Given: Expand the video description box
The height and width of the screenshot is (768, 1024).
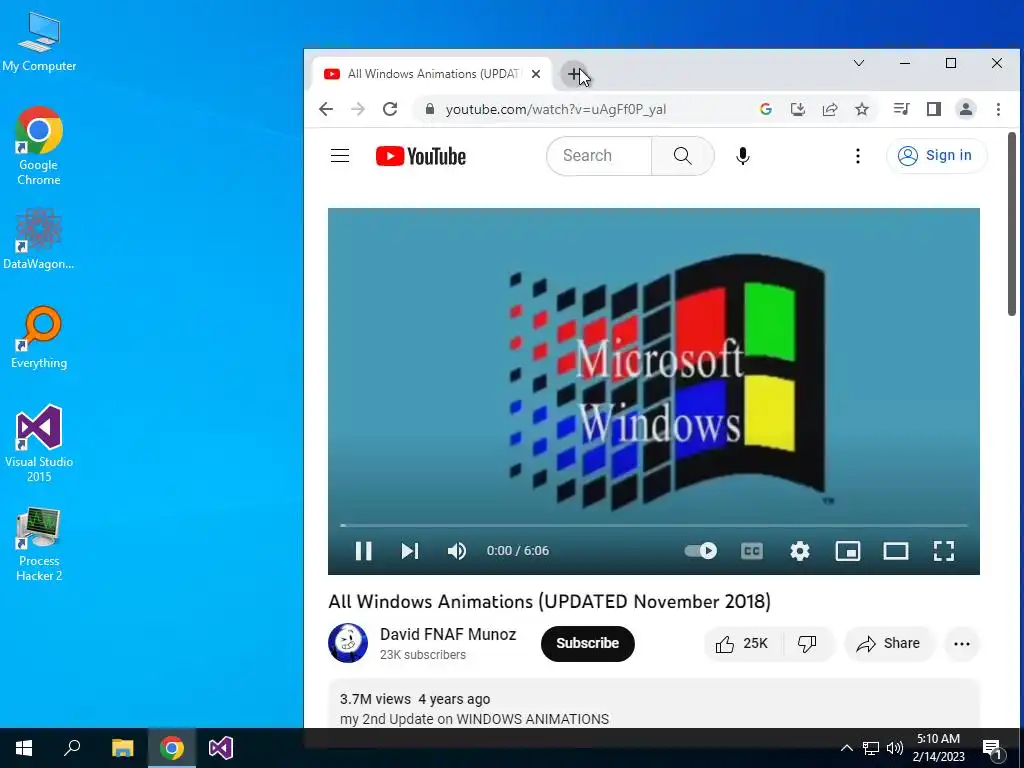Looking at the screenshot, I should coord(654,704).
